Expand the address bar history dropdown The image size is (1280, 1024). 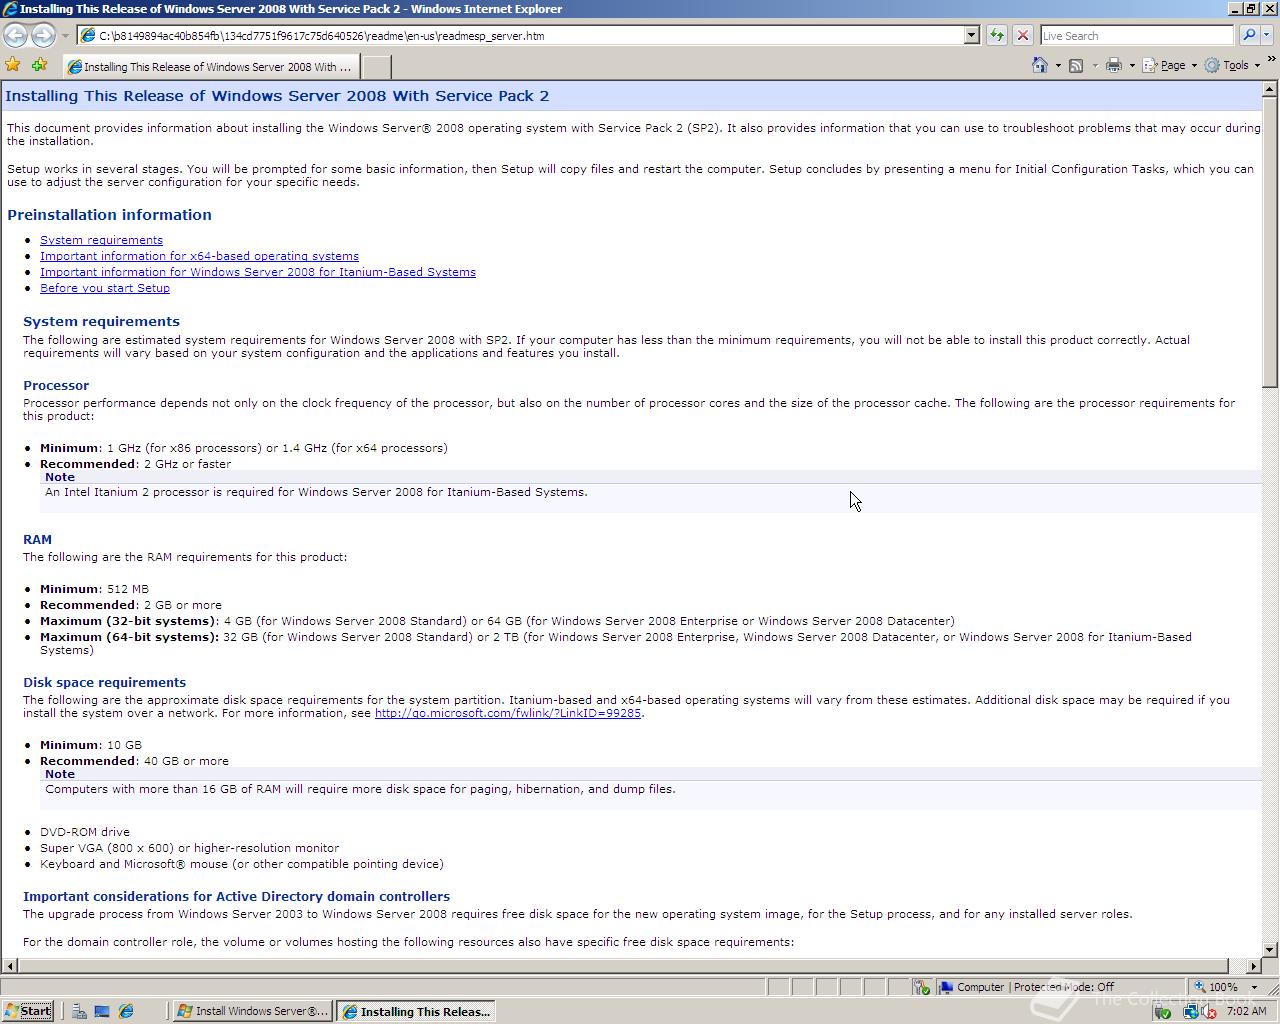[971, 35]
